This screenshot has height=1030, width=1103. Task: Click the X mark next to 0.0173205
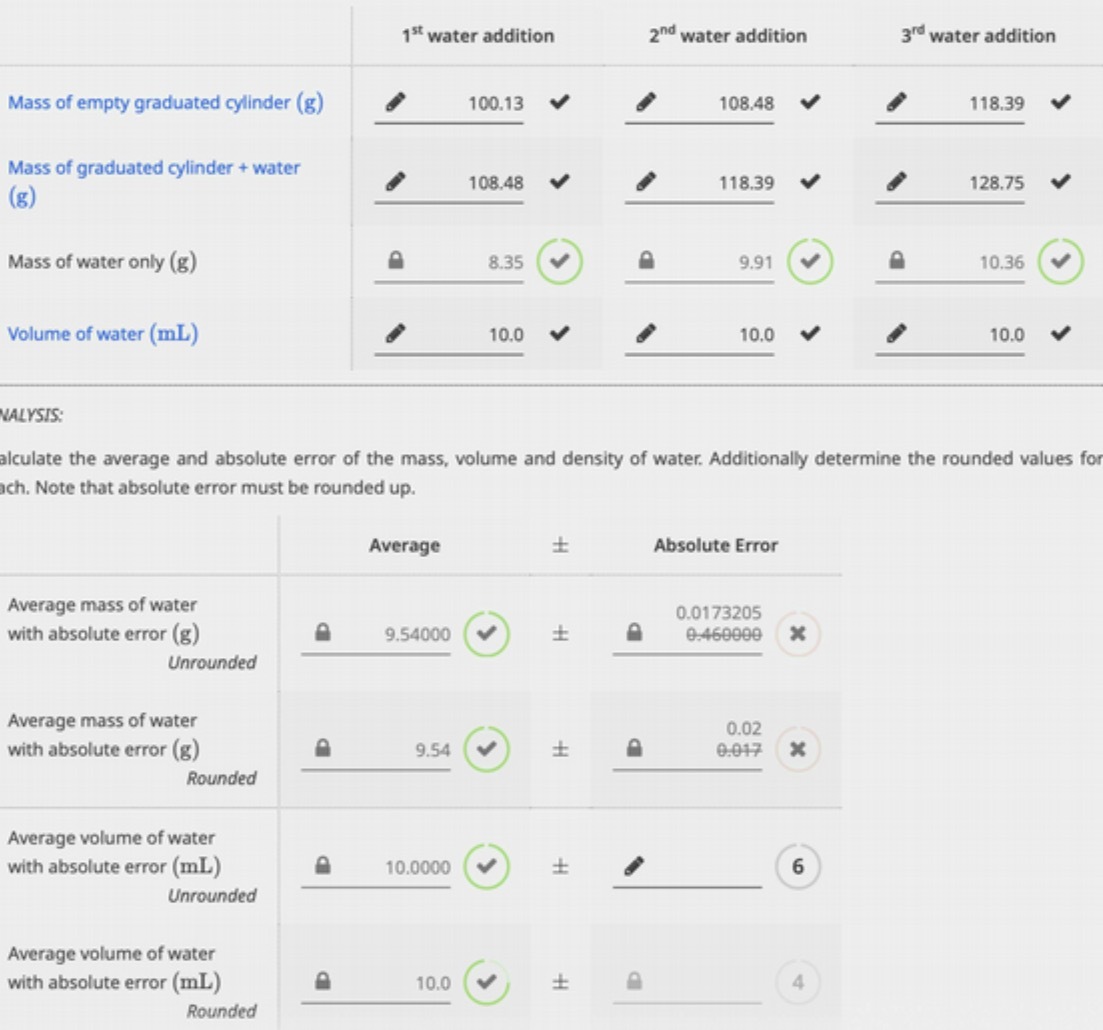pos(798,634)
